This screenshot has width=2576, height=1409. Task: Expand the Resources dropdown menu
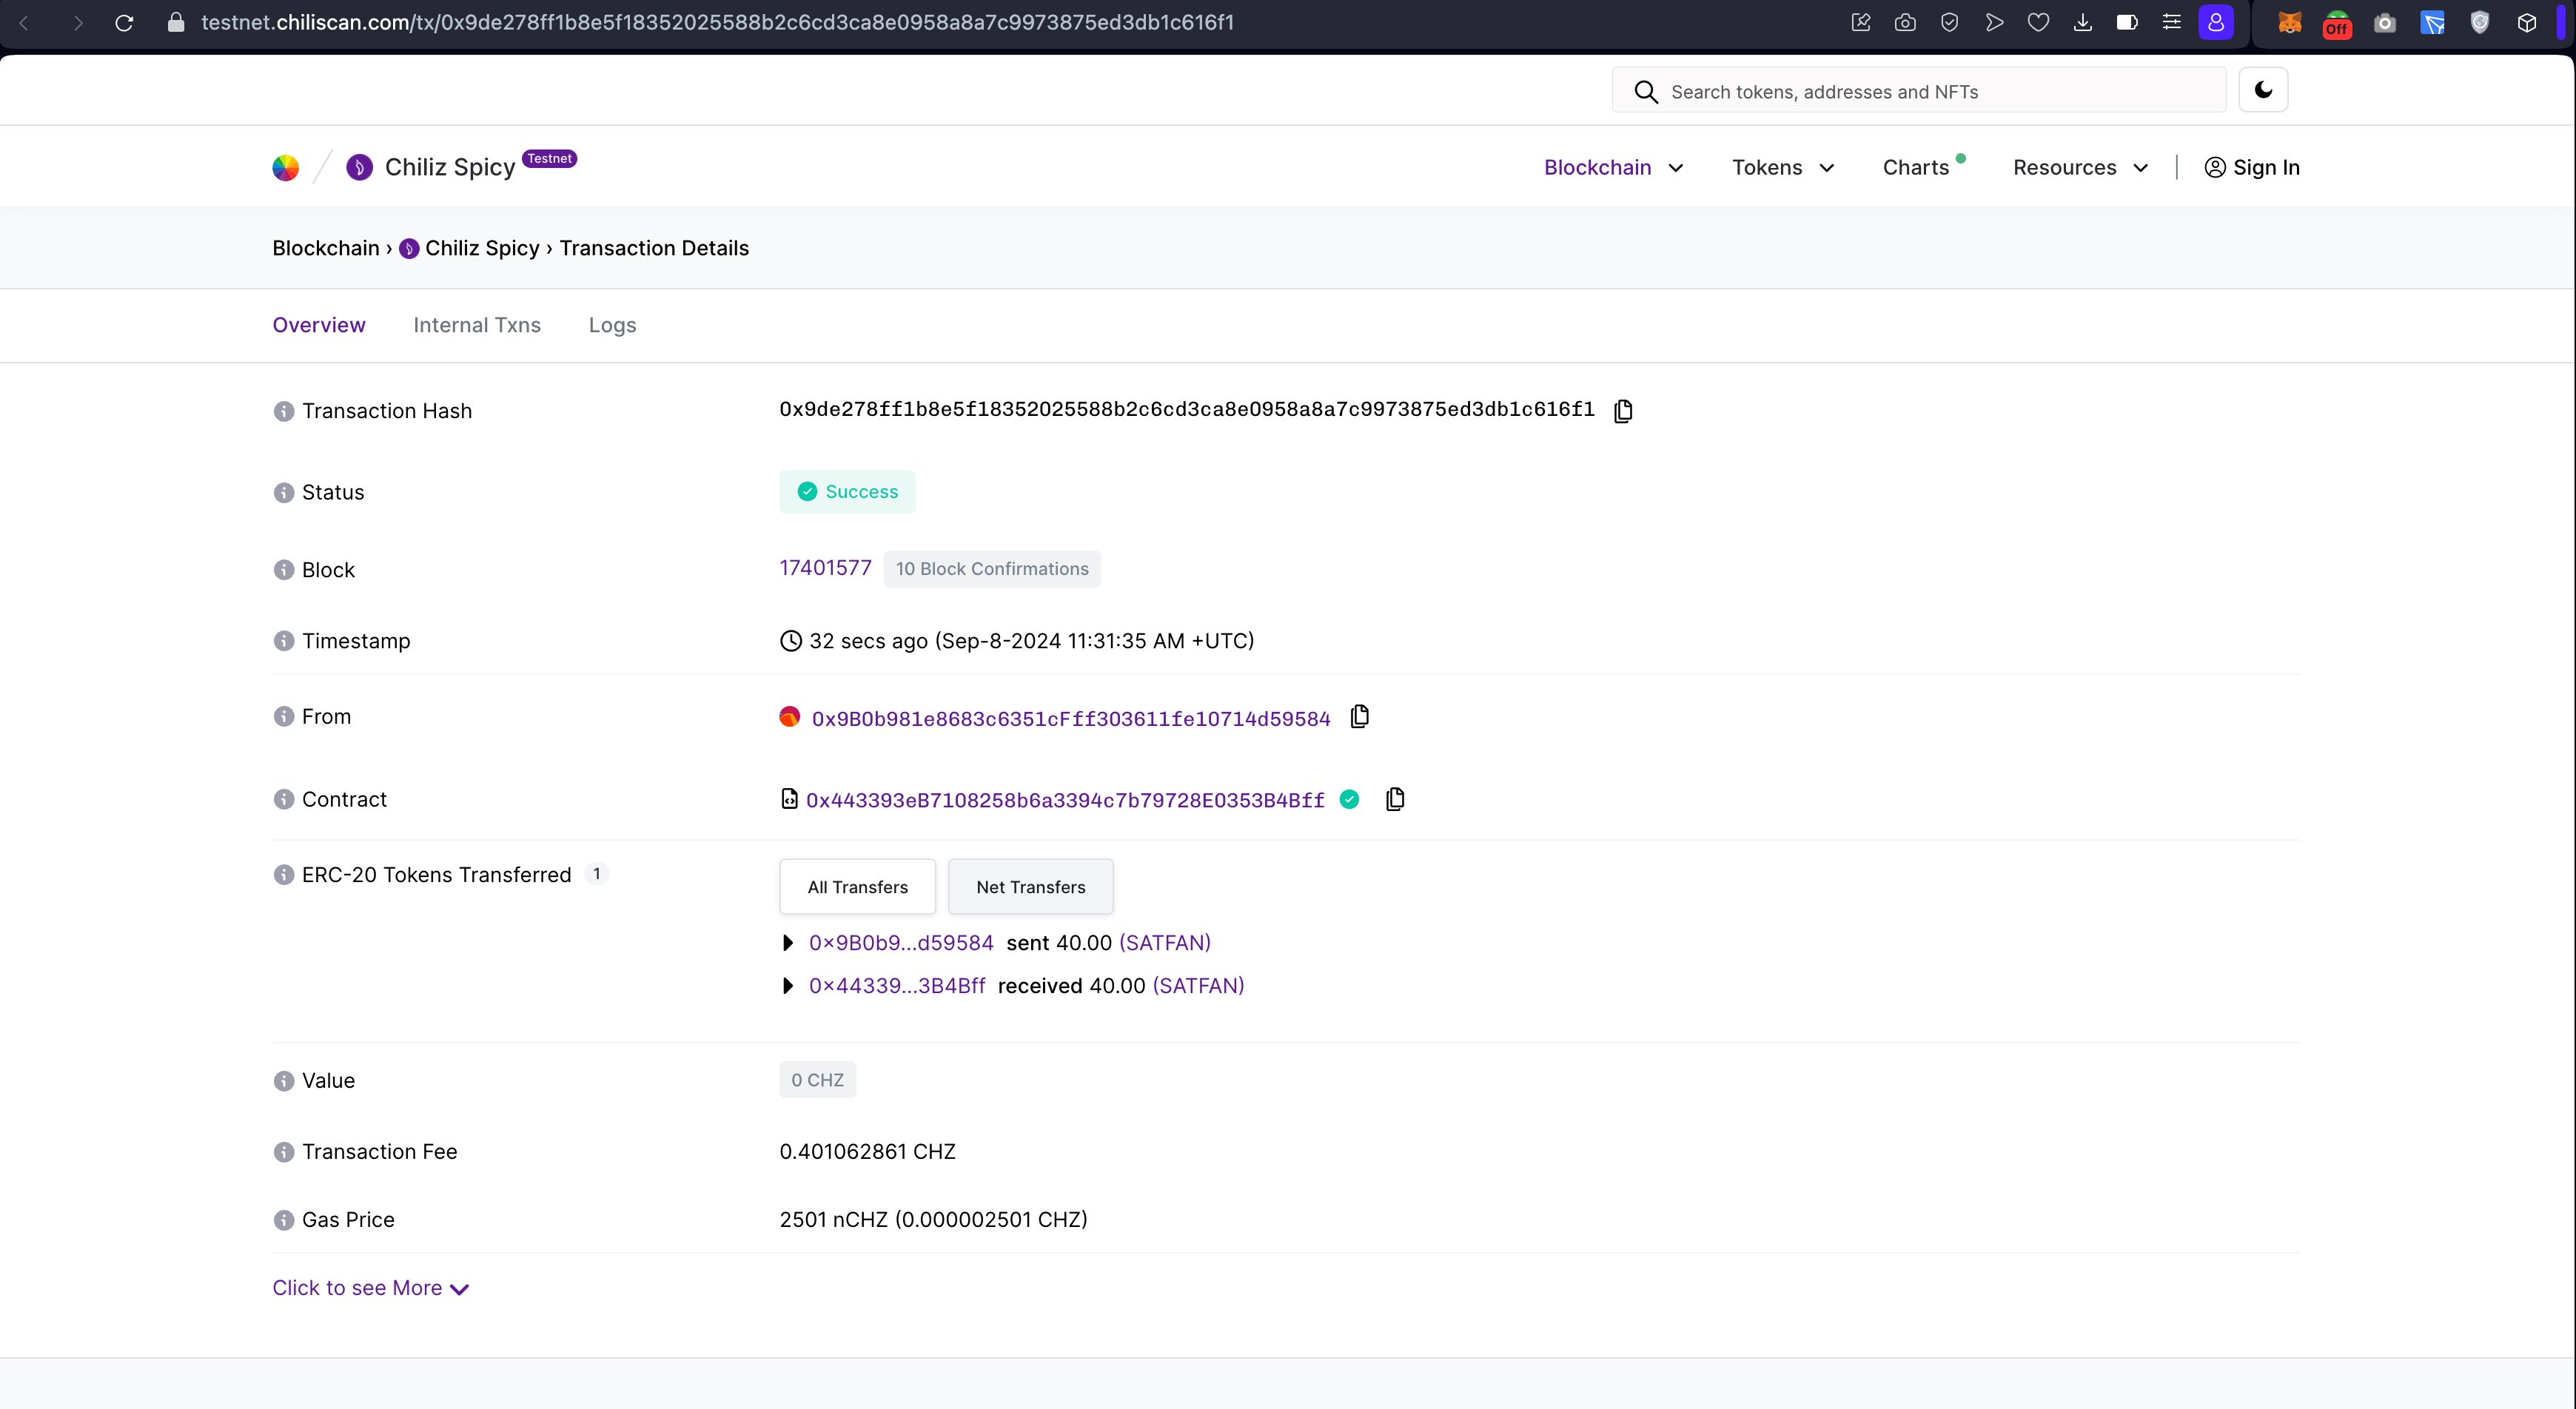(x=2081, y=167)
